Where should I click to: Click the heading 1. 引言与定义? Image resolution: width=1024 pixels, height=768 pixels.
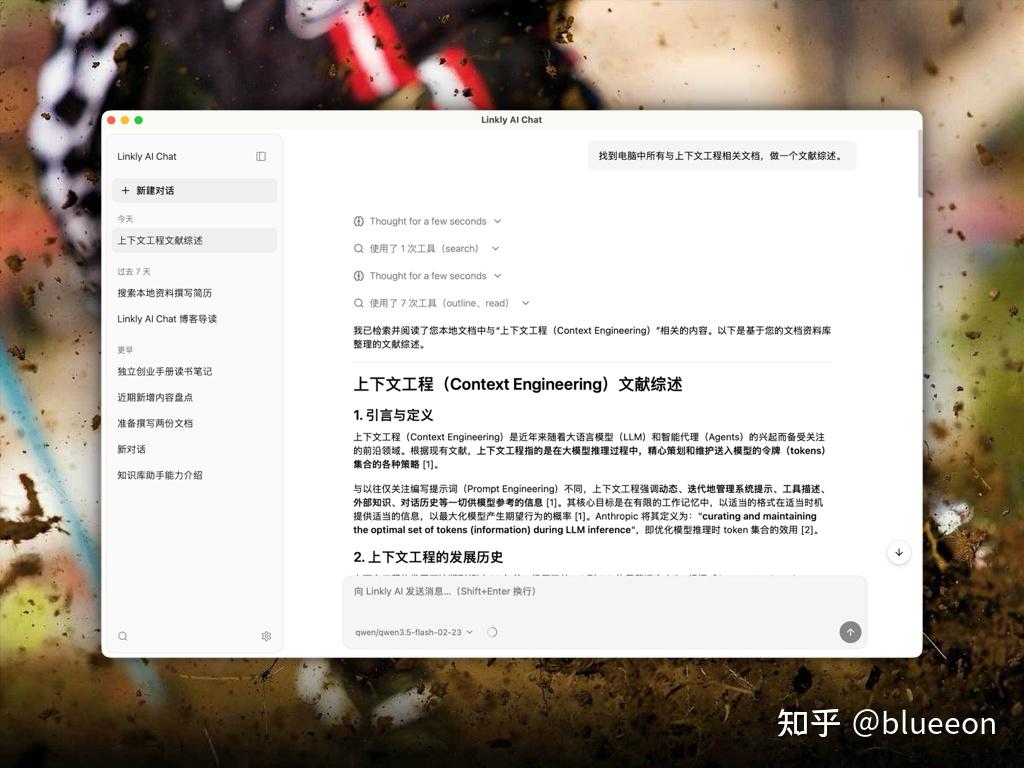(393, 415)
